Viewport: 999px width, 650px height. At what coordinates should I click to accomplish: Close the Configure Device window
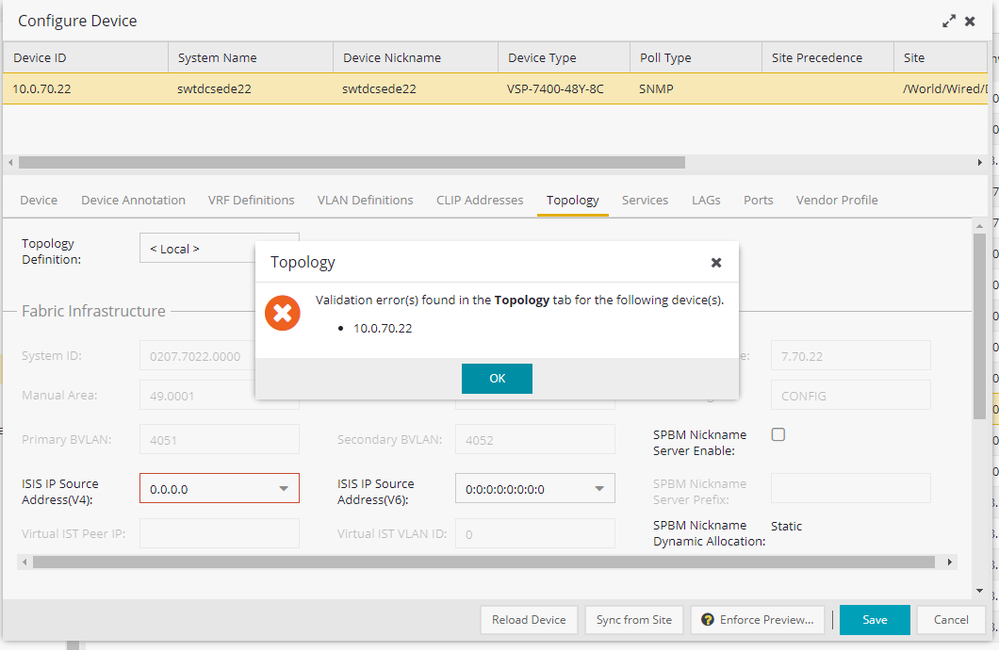(970, 21)
